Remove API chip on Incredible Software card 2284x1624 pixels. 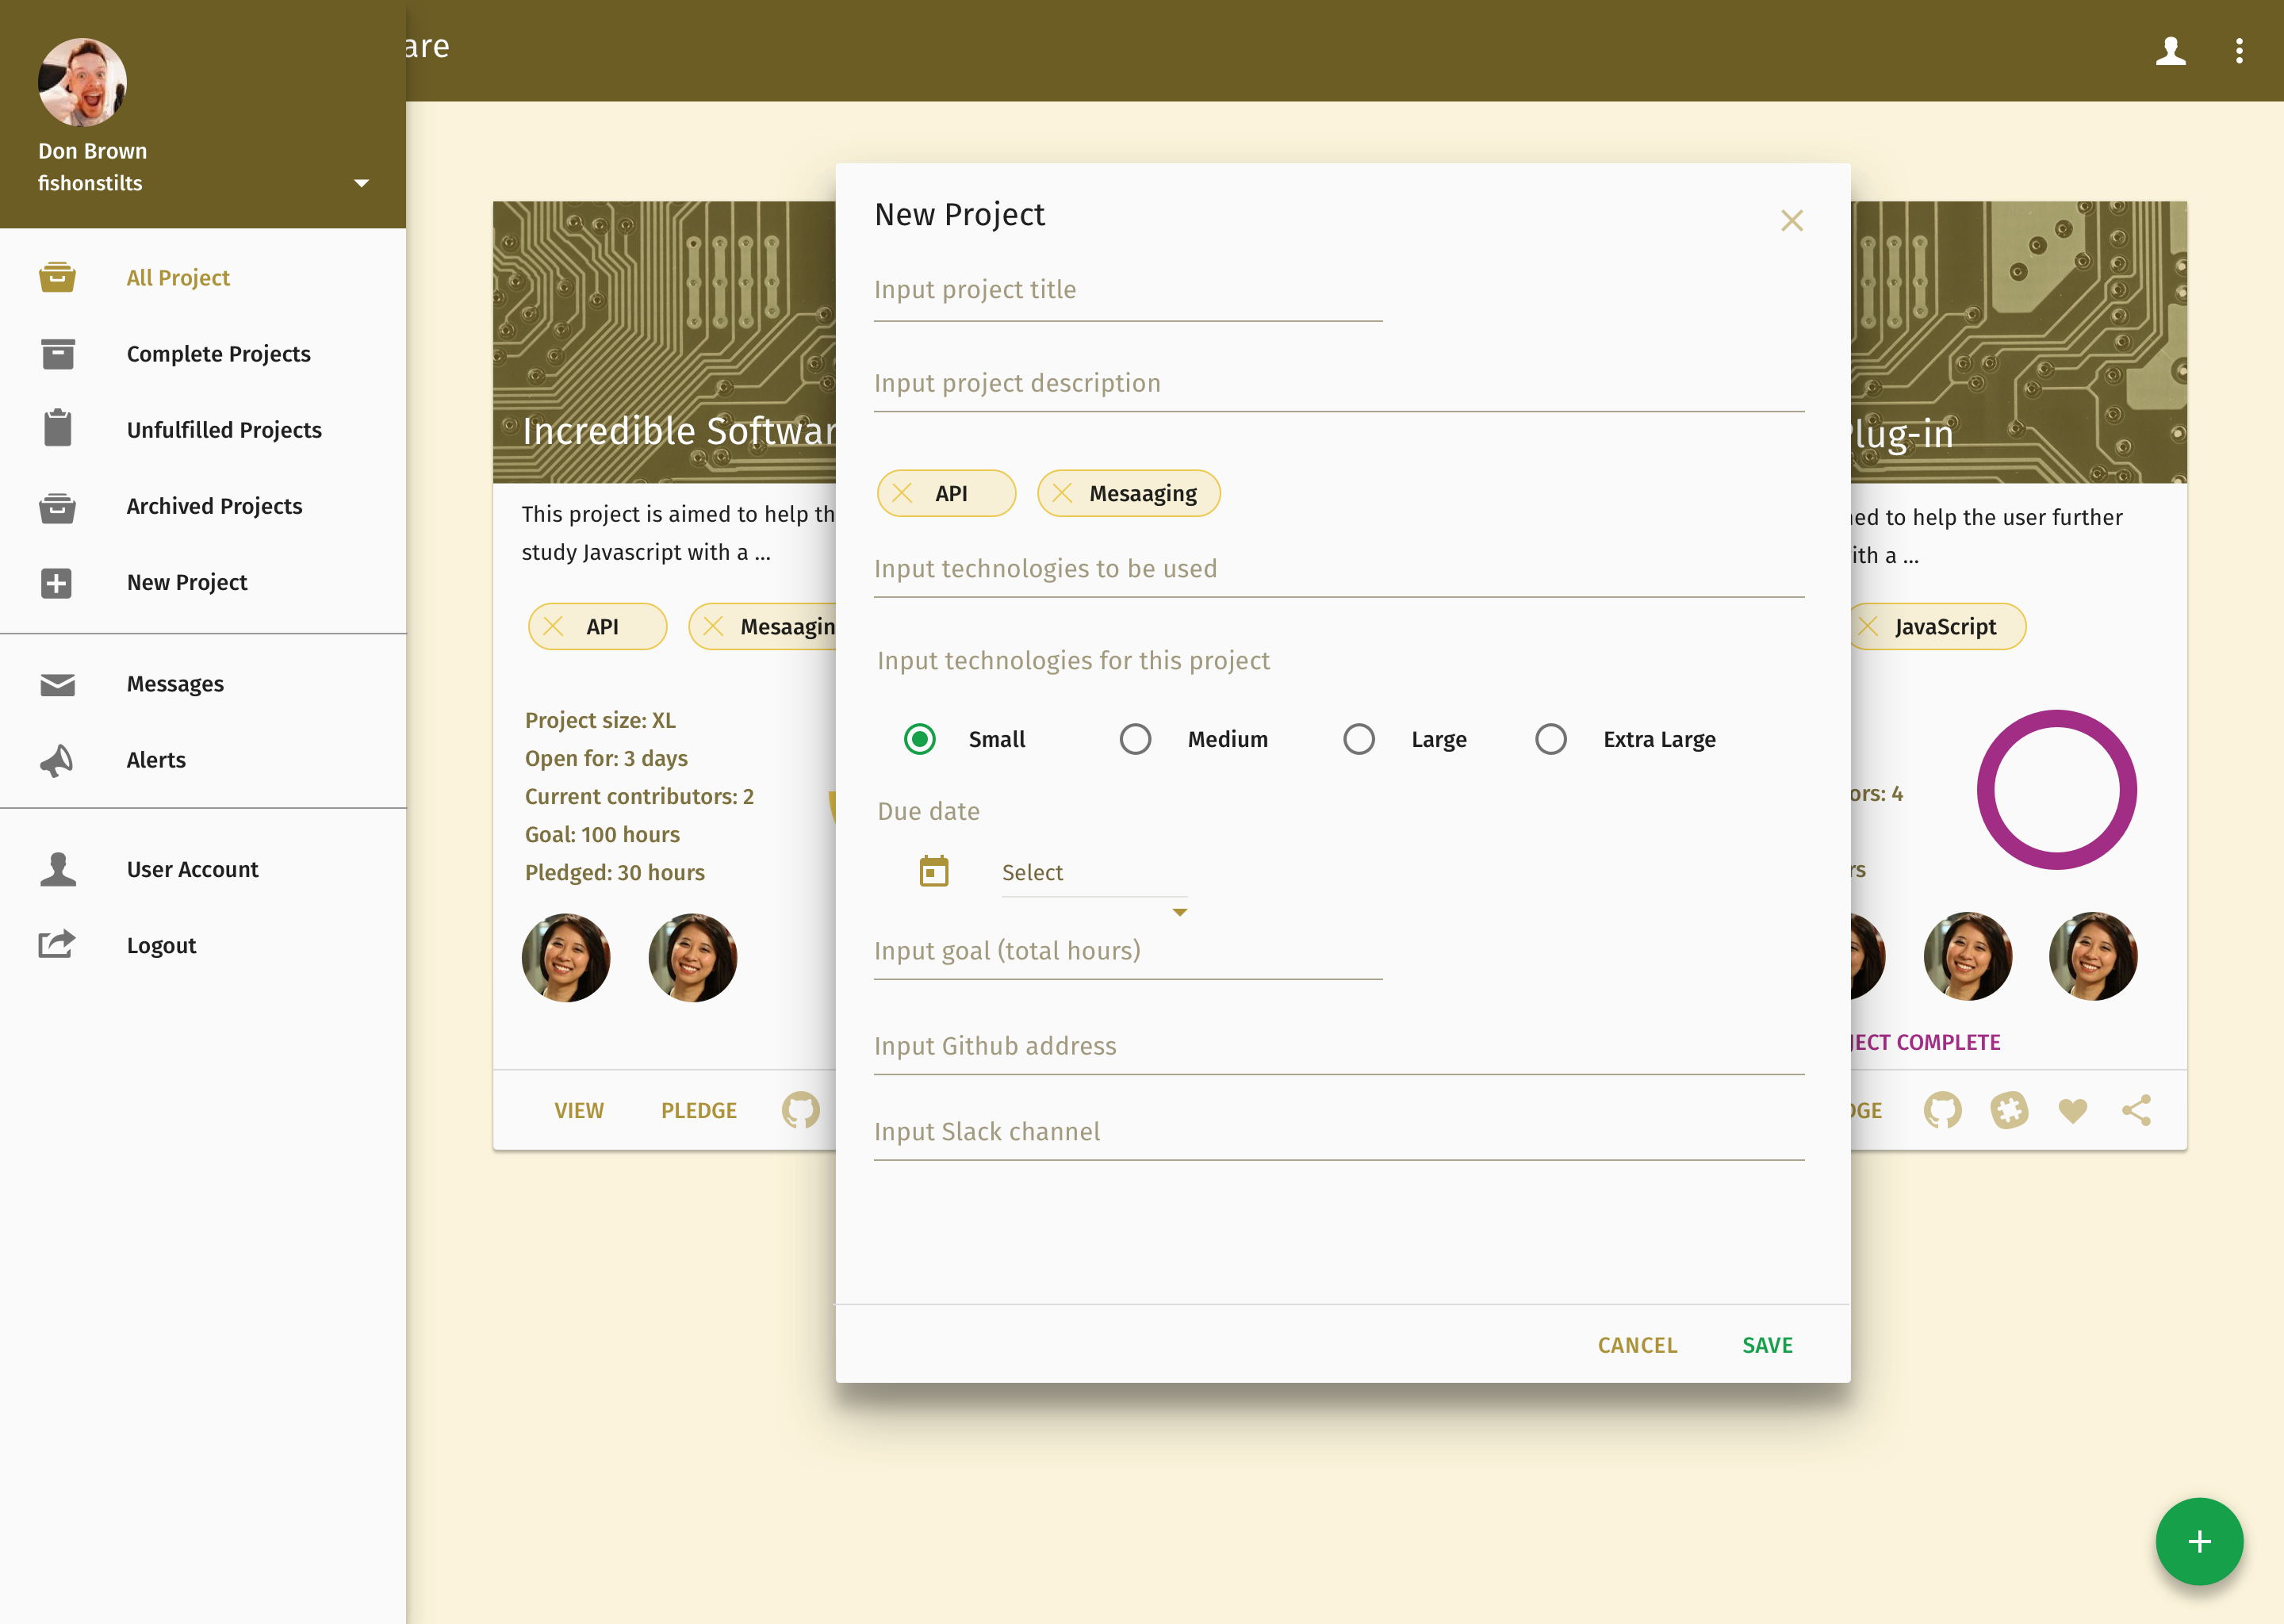(x=553, y=626)
